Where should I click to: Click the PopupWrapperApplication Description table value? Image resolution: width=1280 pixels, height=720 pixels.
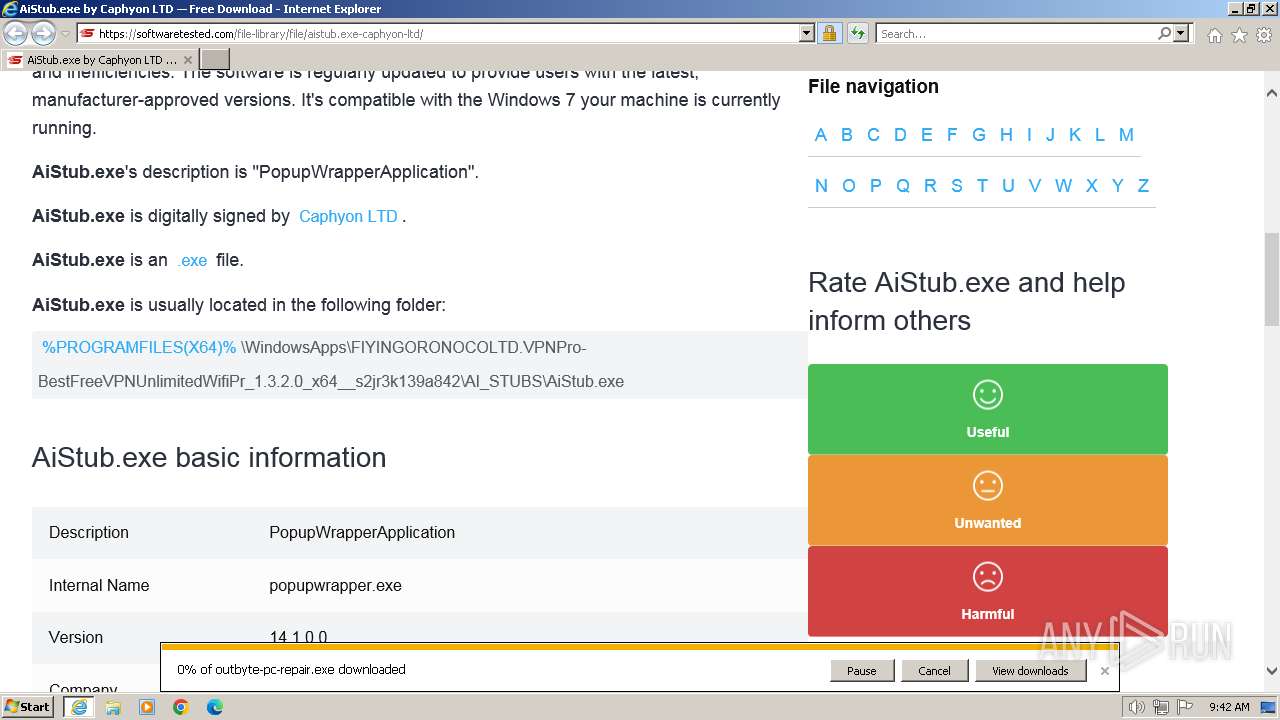pyautogui.click(x=362, y=533)
